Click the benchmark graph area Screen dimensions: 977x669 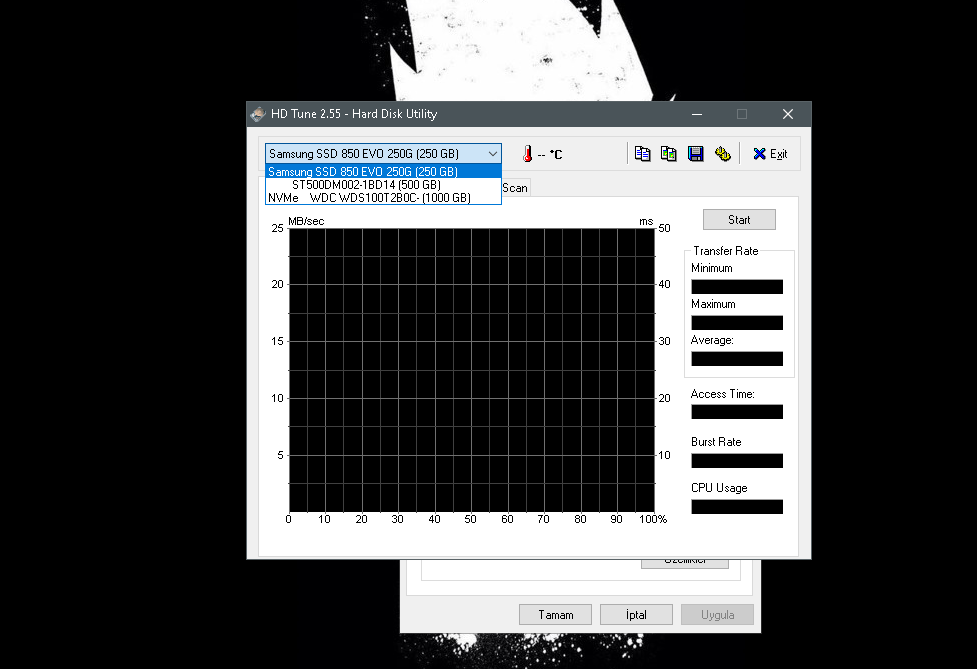tap(472, 370)
